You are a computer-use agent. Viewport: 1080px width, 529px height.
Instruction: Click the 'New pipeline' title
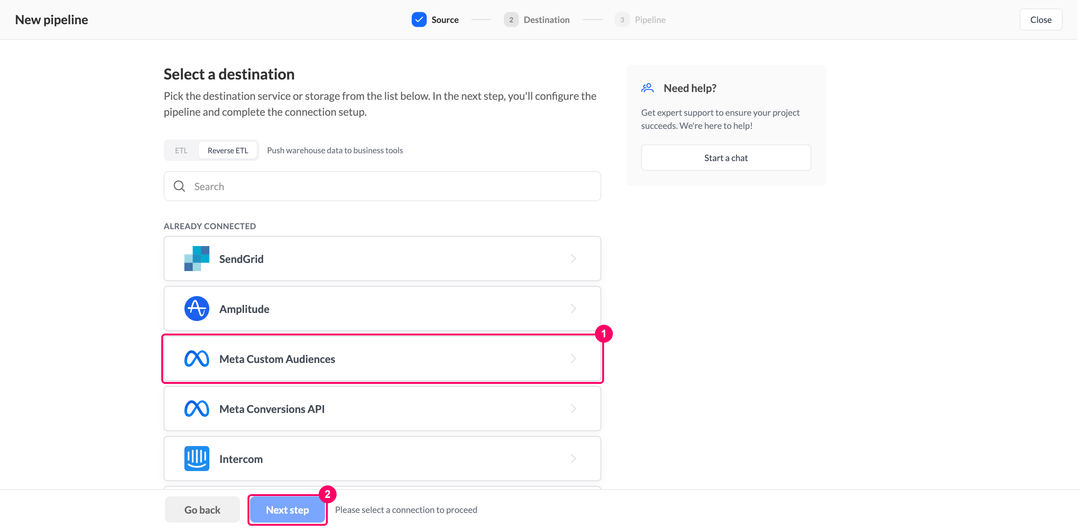pyautogui.click(x=52, y=20)
